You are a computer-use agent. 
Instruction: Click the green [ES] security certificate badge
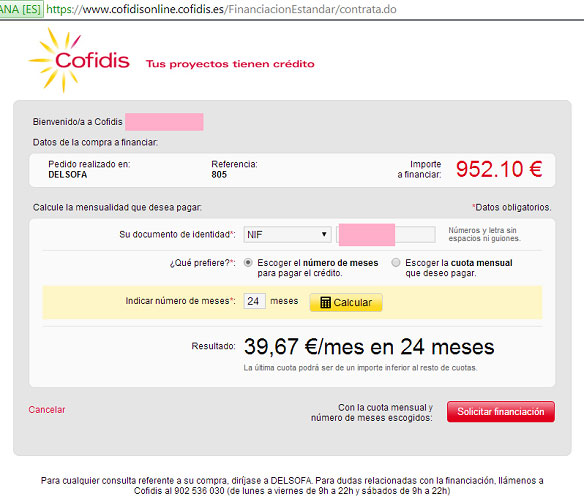pyautogui.click(x=21, y=9)
